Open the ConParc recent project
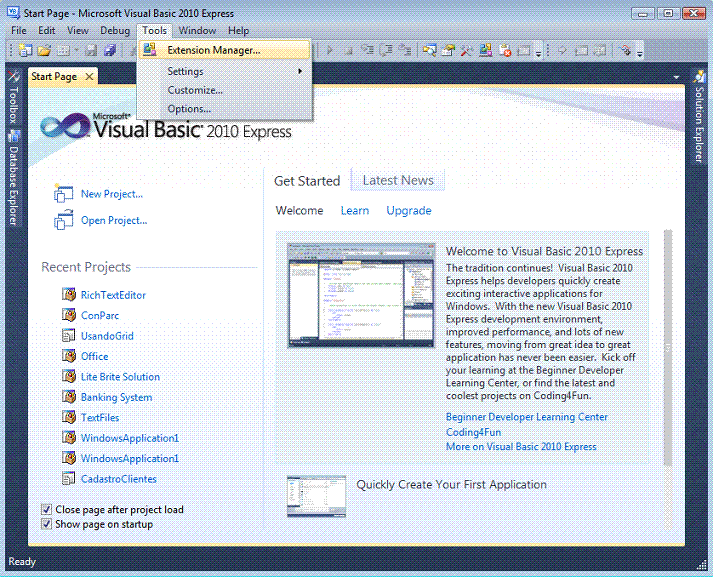The width and height of the screenshot is (713, 577). [x=100, y=315]
